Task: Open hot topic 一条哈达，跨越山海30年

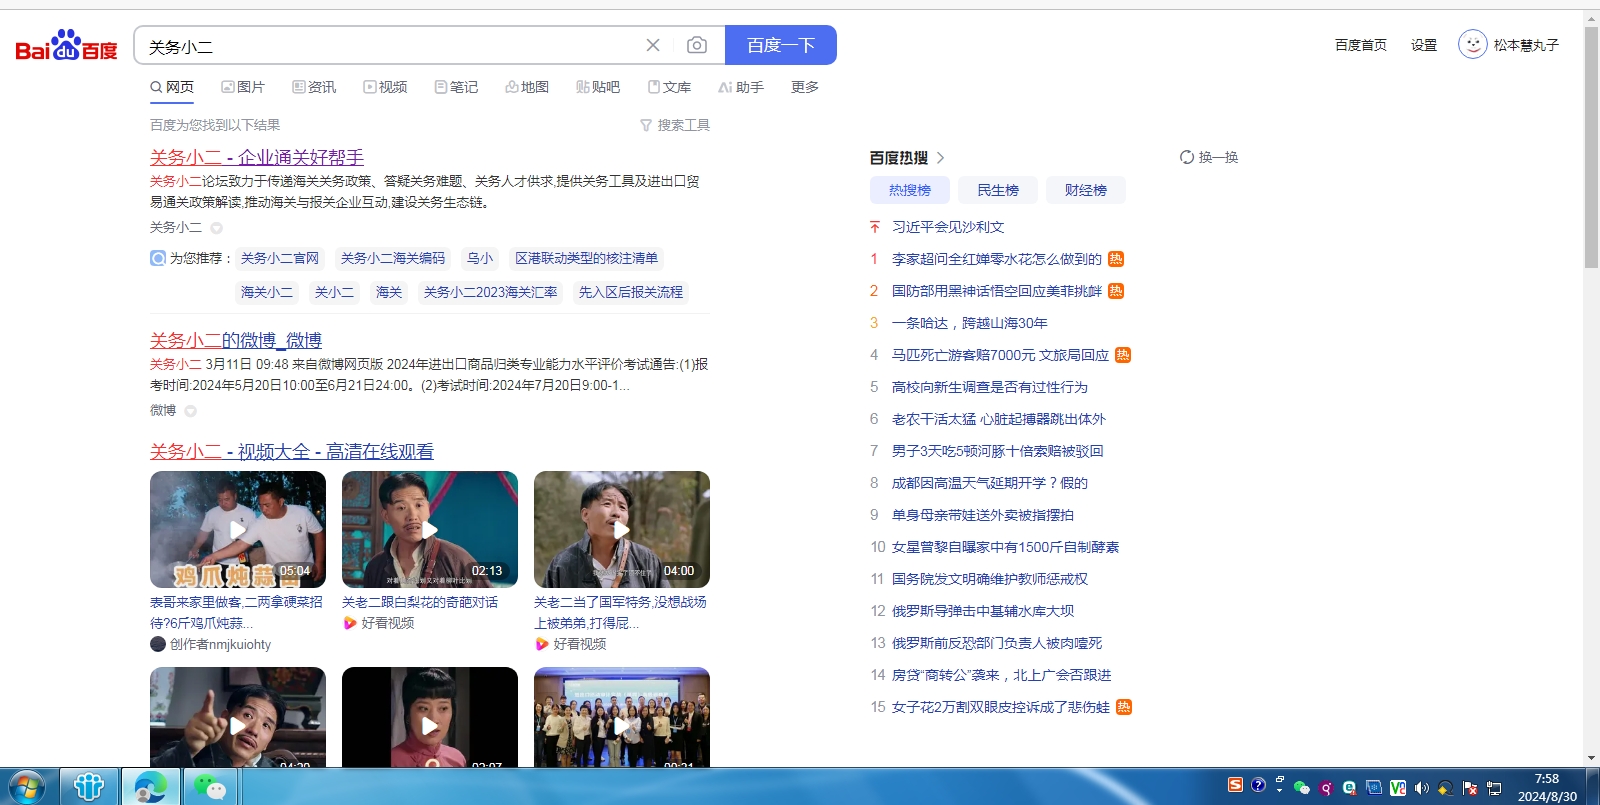Action: click(x=970, y=323)
